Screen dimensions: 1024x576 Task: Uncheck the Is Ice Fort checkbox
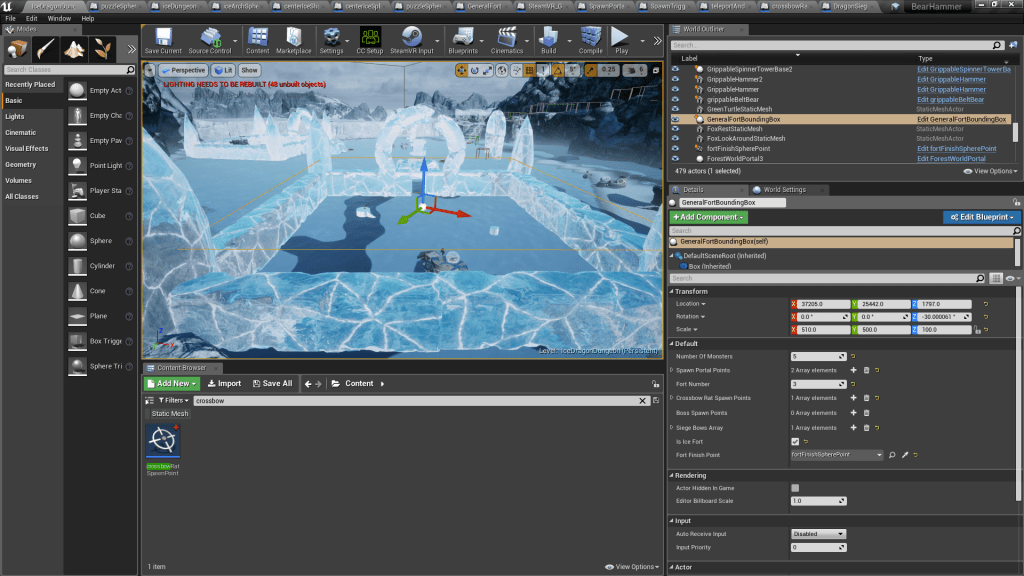795,441
